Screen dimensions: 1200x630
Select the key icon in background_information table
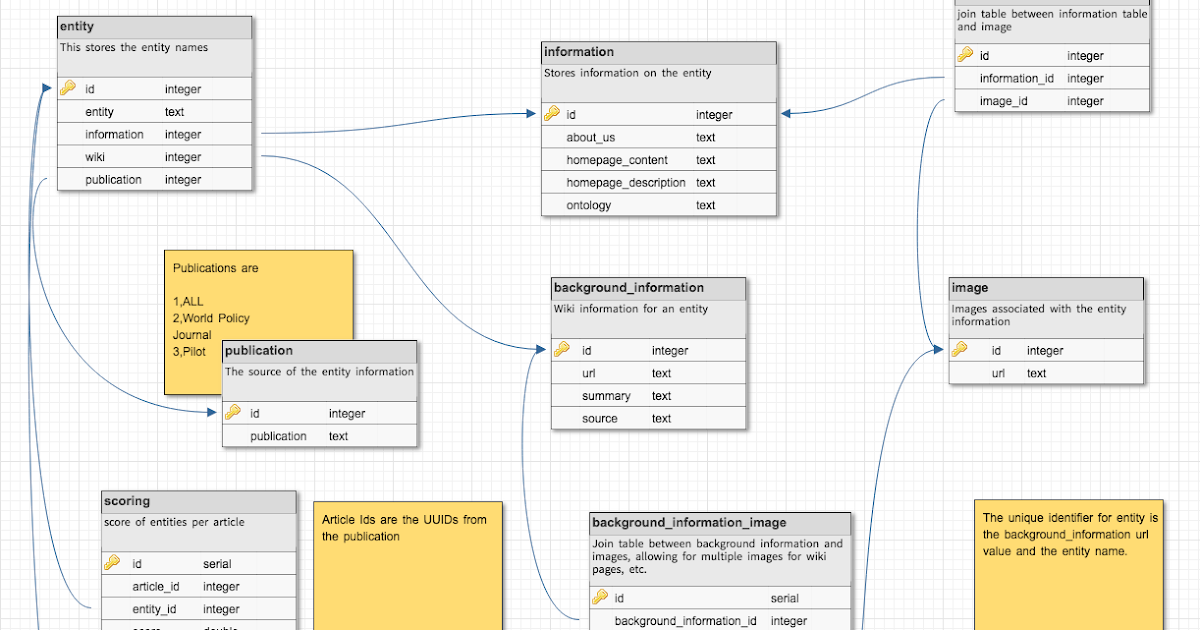[562, 349]
